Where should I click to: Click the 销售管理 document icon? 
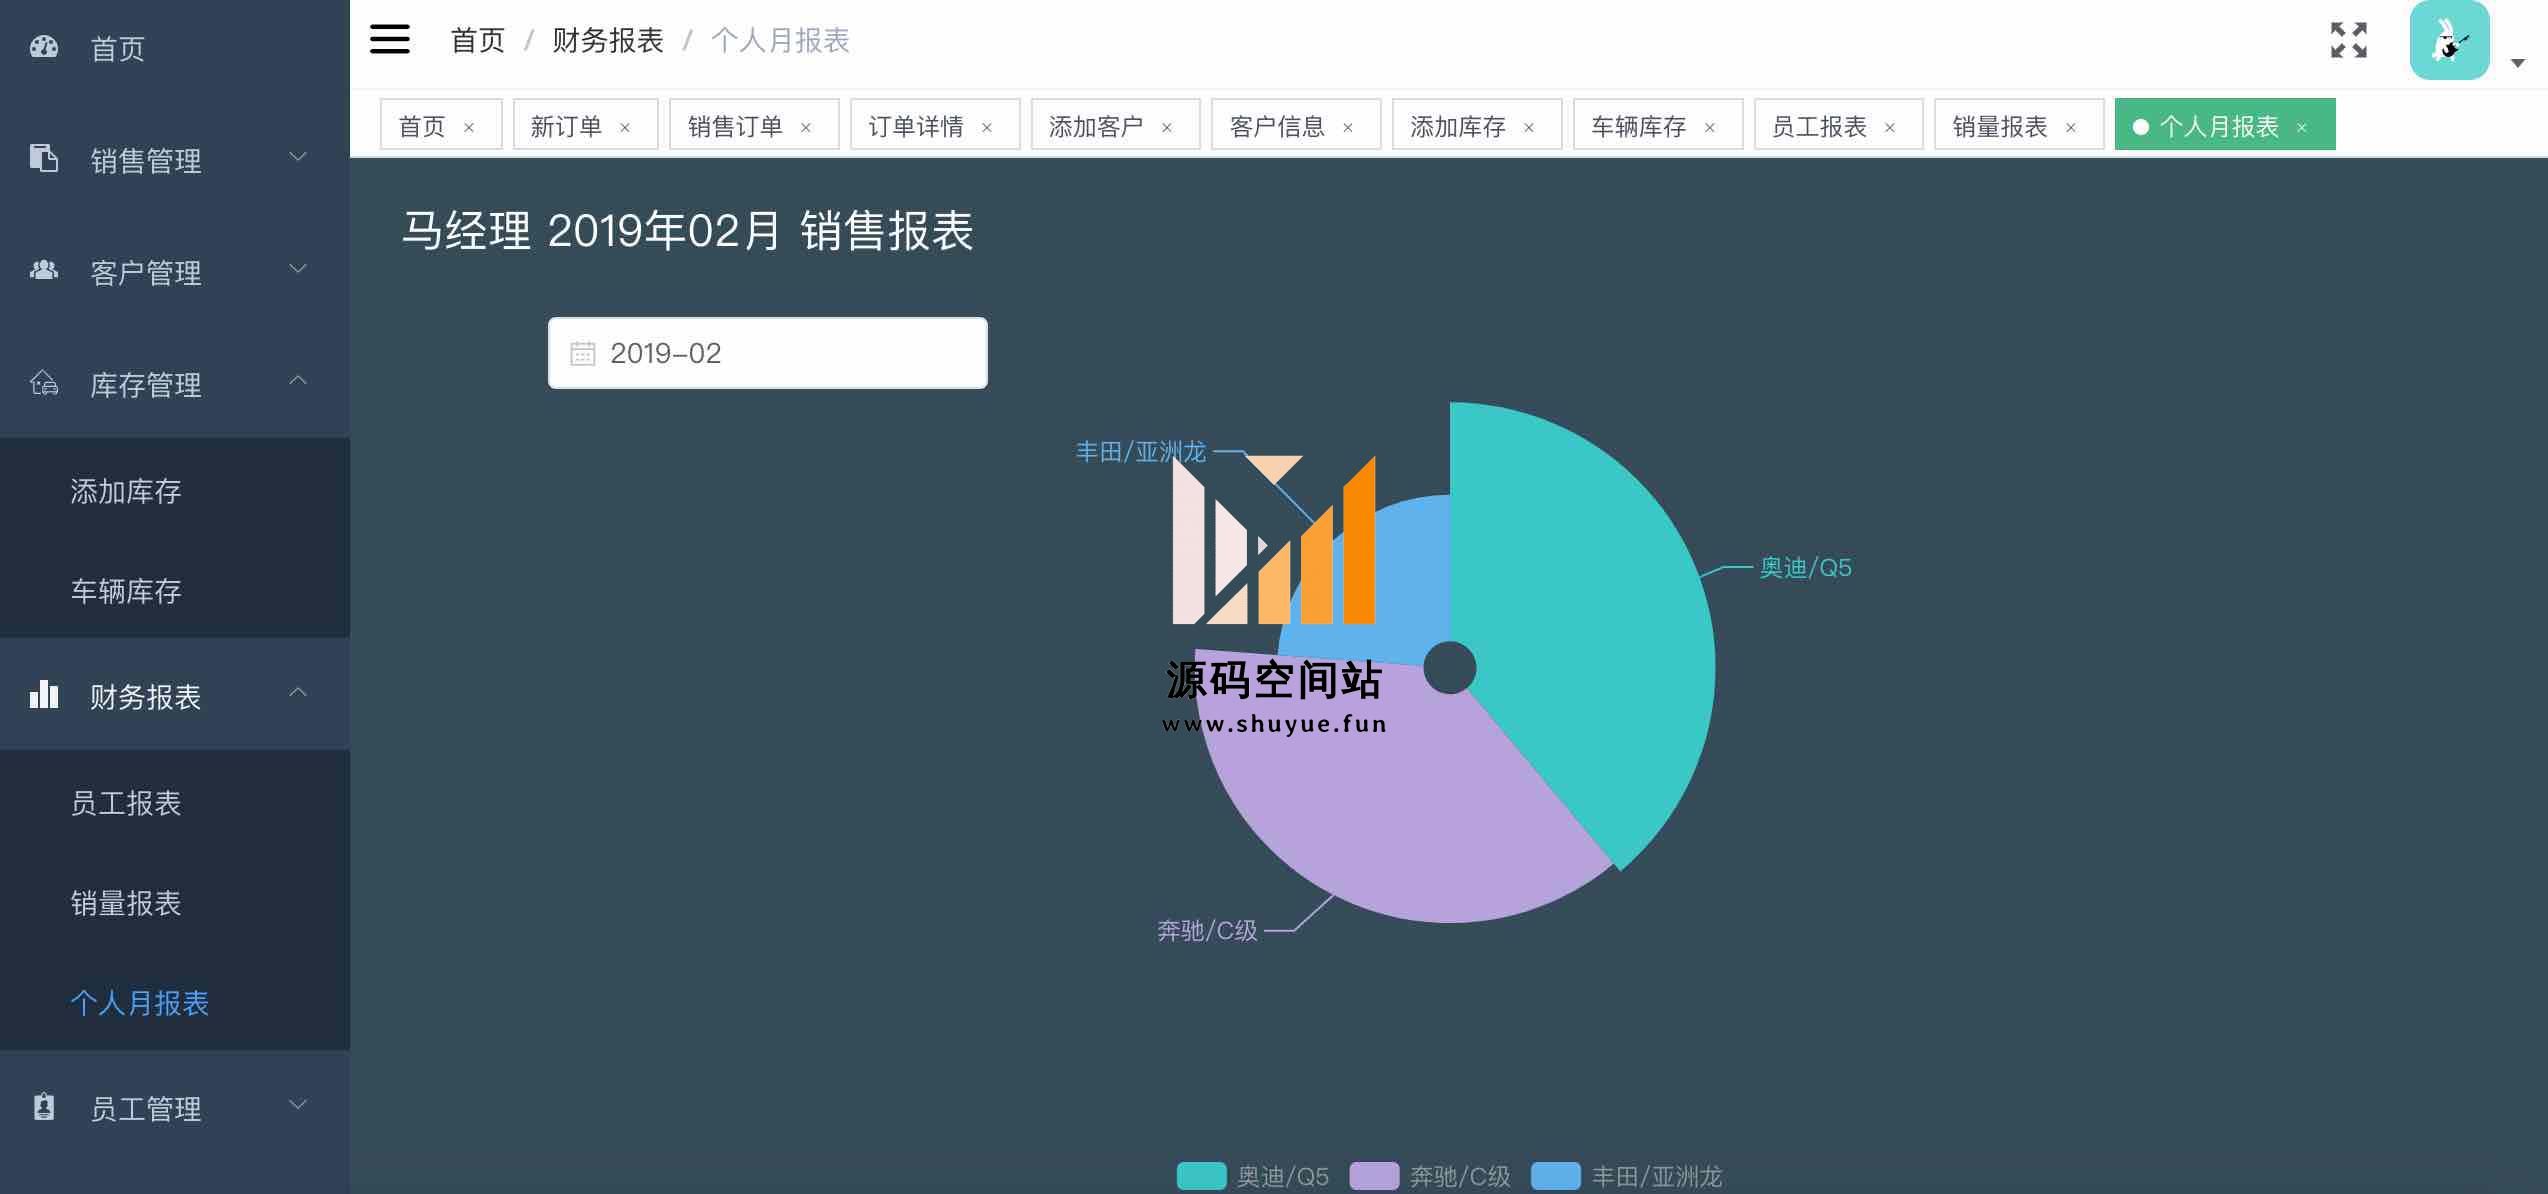(44, 158)
